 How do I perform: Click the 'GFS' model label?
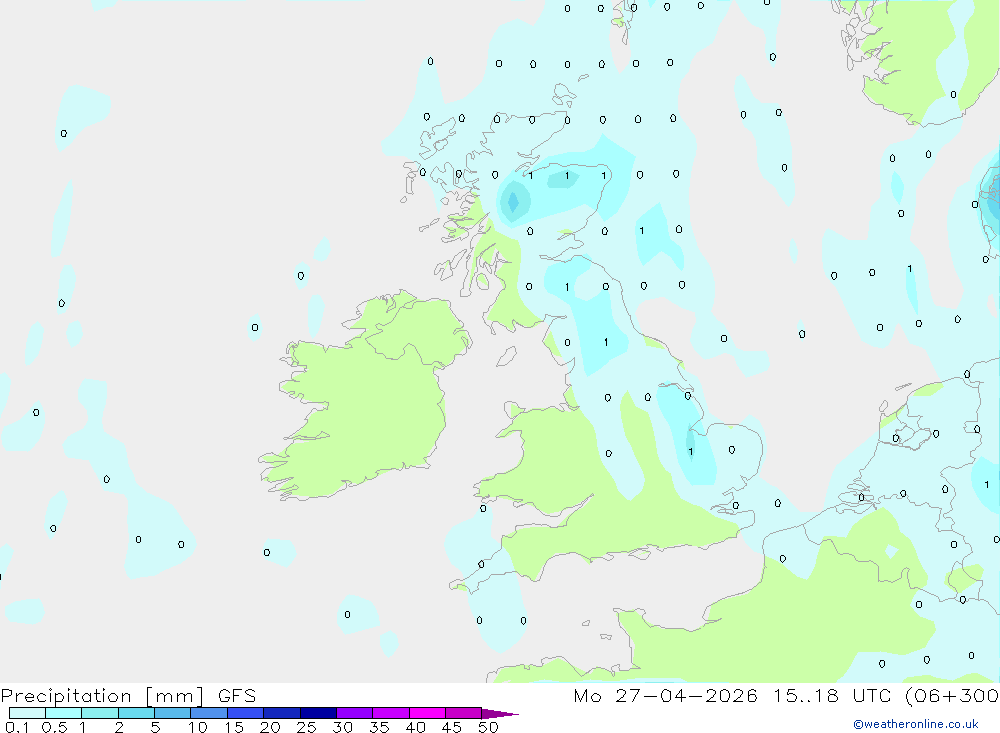[x=237, y=696]
